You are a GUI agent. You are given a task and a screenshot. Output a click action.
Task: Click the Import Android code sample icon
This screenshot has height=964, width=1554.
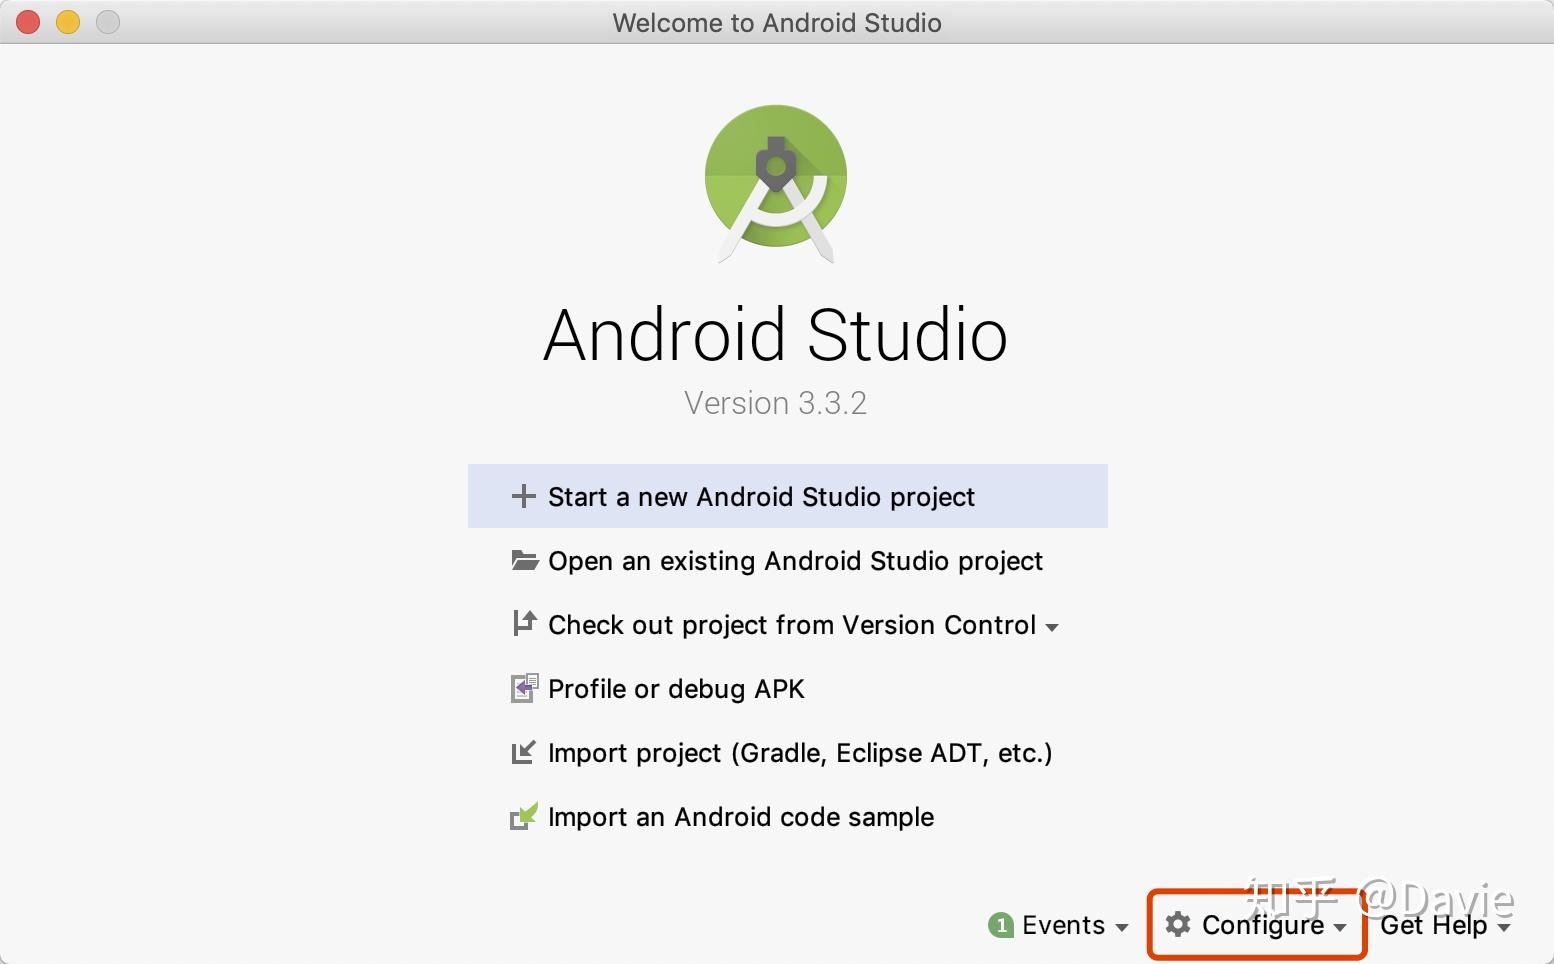point(523,816)
